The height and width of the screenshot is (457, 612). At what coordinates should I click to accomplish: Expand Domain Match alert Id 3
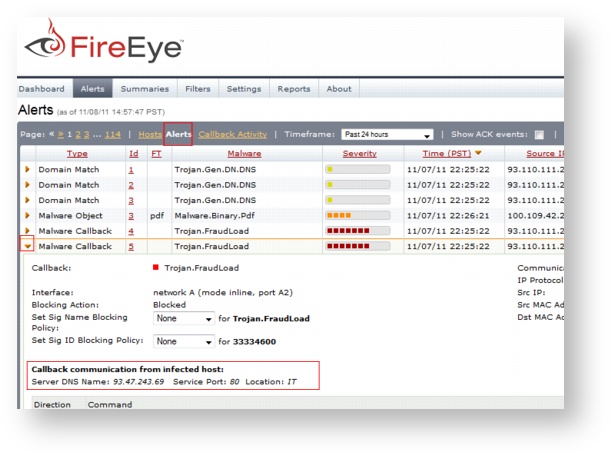(x=27, y=200)
